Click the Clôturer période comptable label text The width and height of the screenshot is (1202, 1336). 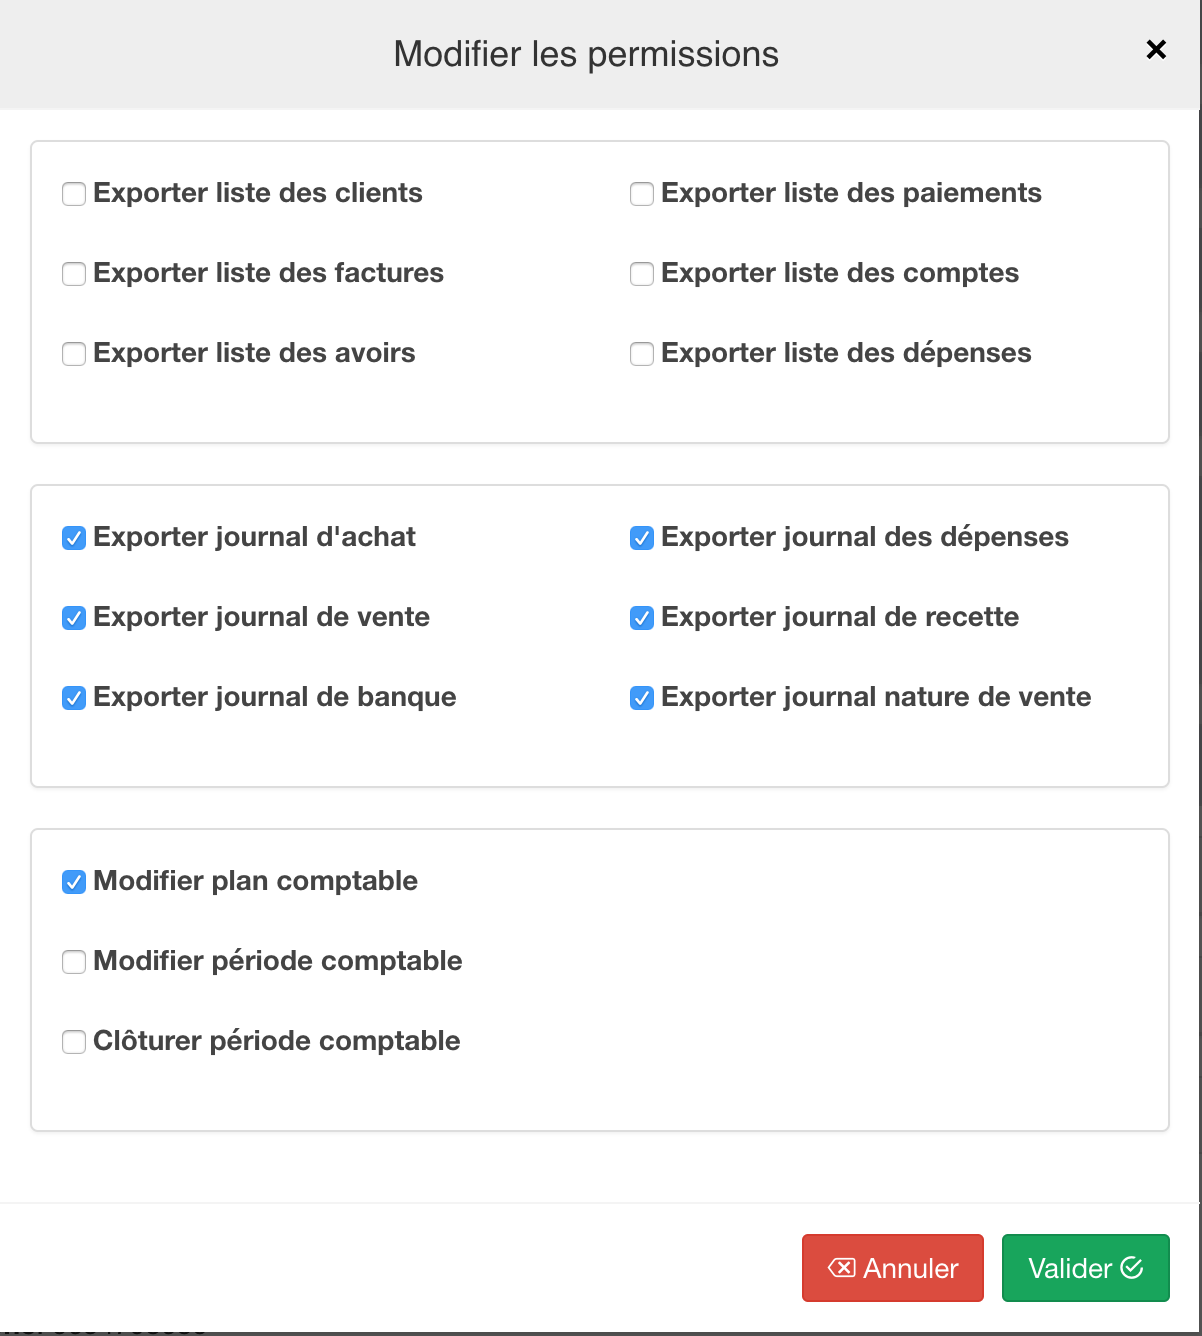tap(277, 1041)
